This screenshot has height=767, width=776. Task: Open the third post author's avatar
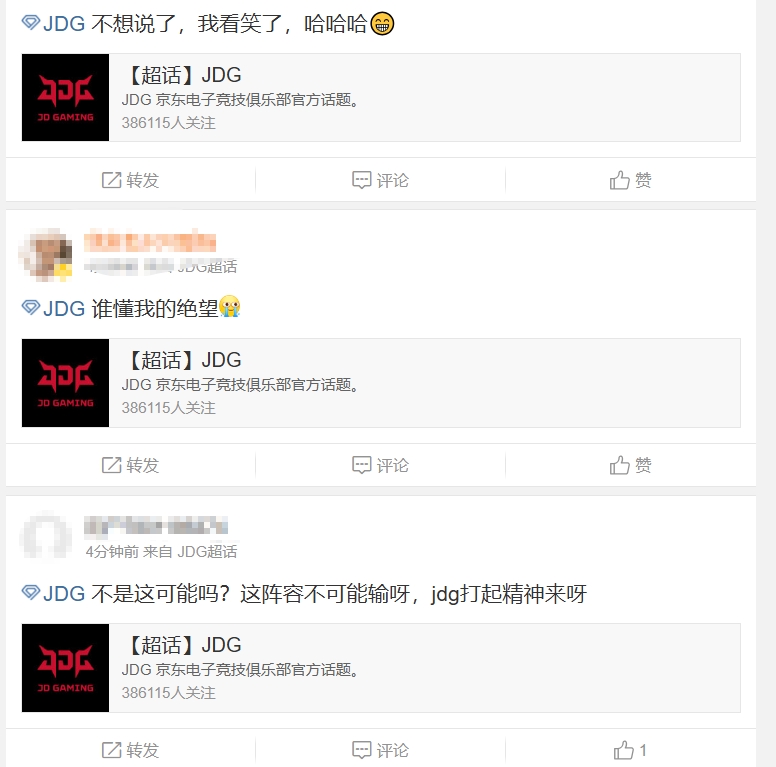tap(46, 537)
